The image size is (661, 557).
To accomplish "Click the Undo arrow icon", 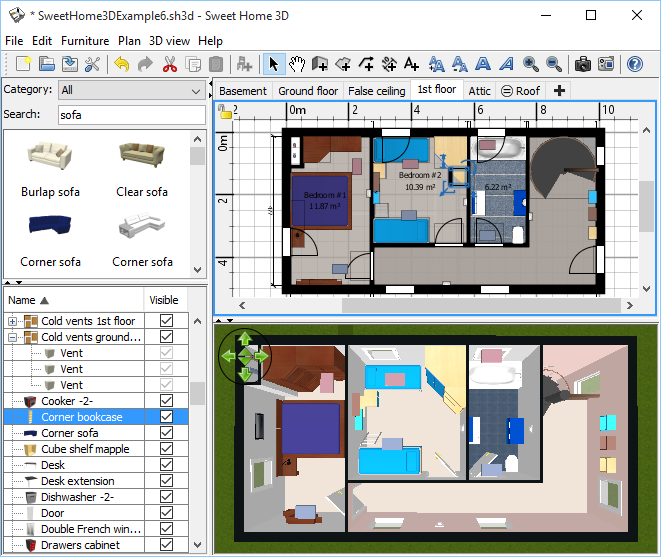I will tap(121, 65).
